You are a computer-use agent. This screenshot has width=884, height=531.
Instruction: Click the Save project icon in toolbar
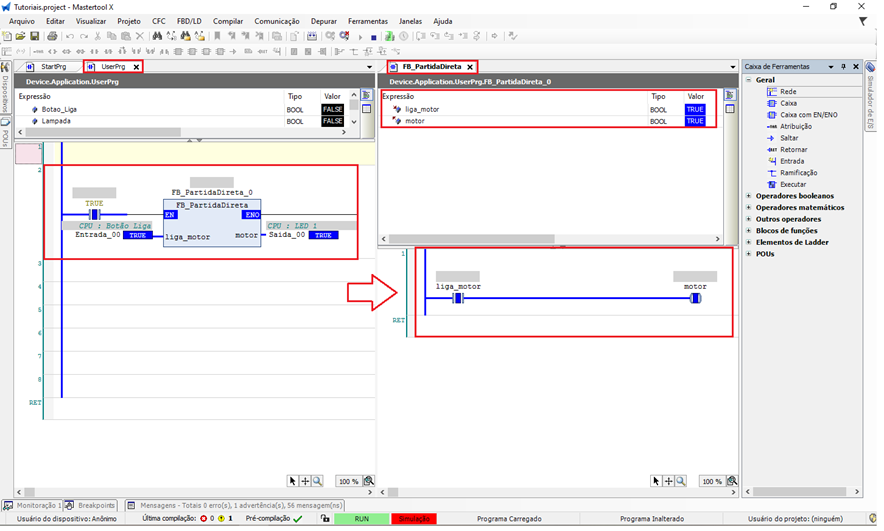[x=34, y=37]
